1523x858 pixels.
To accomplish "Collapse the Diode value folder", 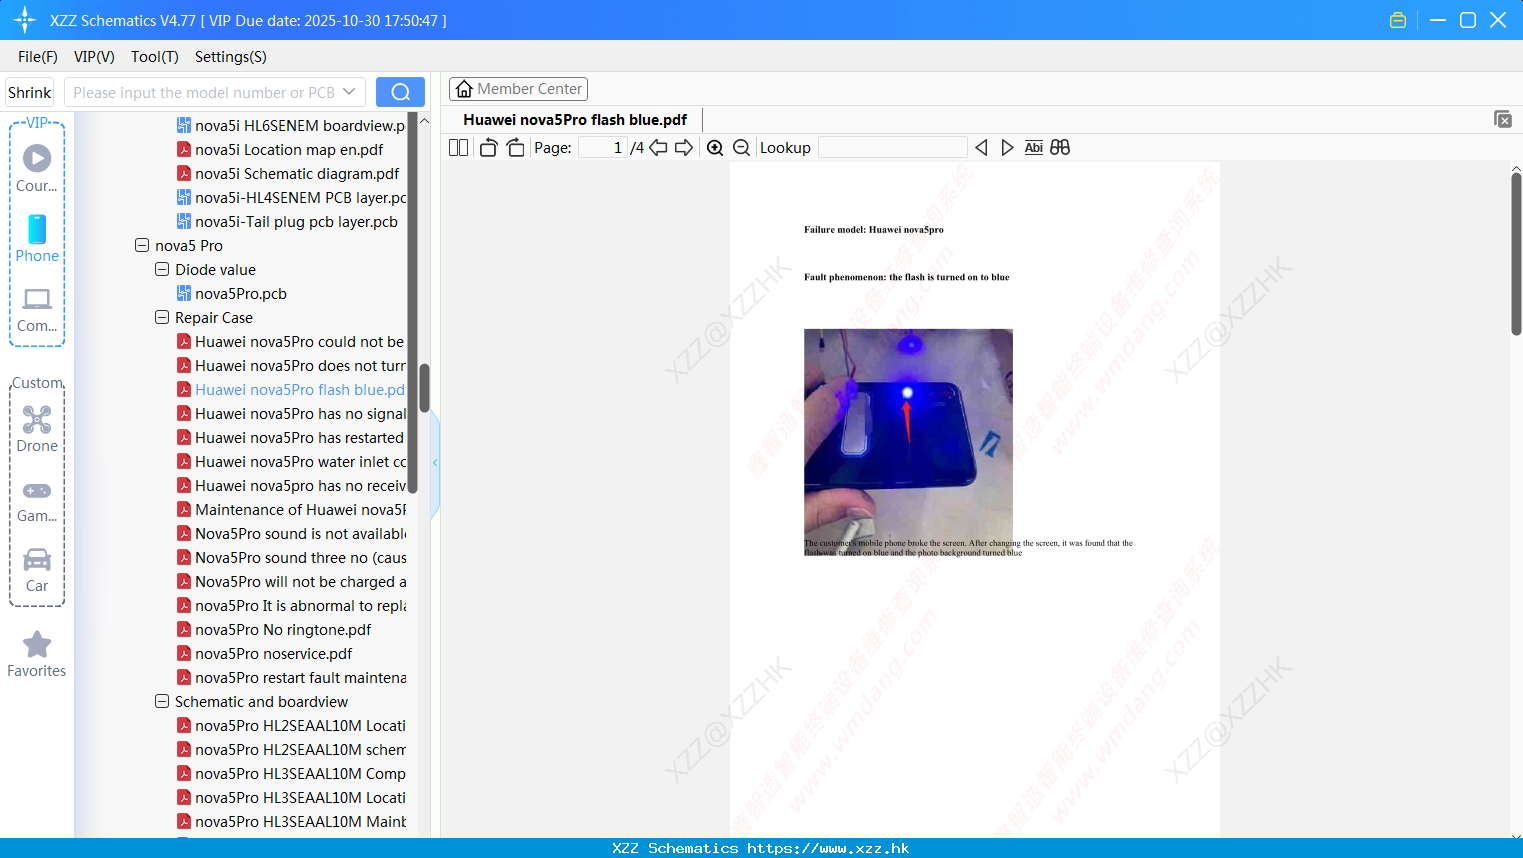I will 162,269.
